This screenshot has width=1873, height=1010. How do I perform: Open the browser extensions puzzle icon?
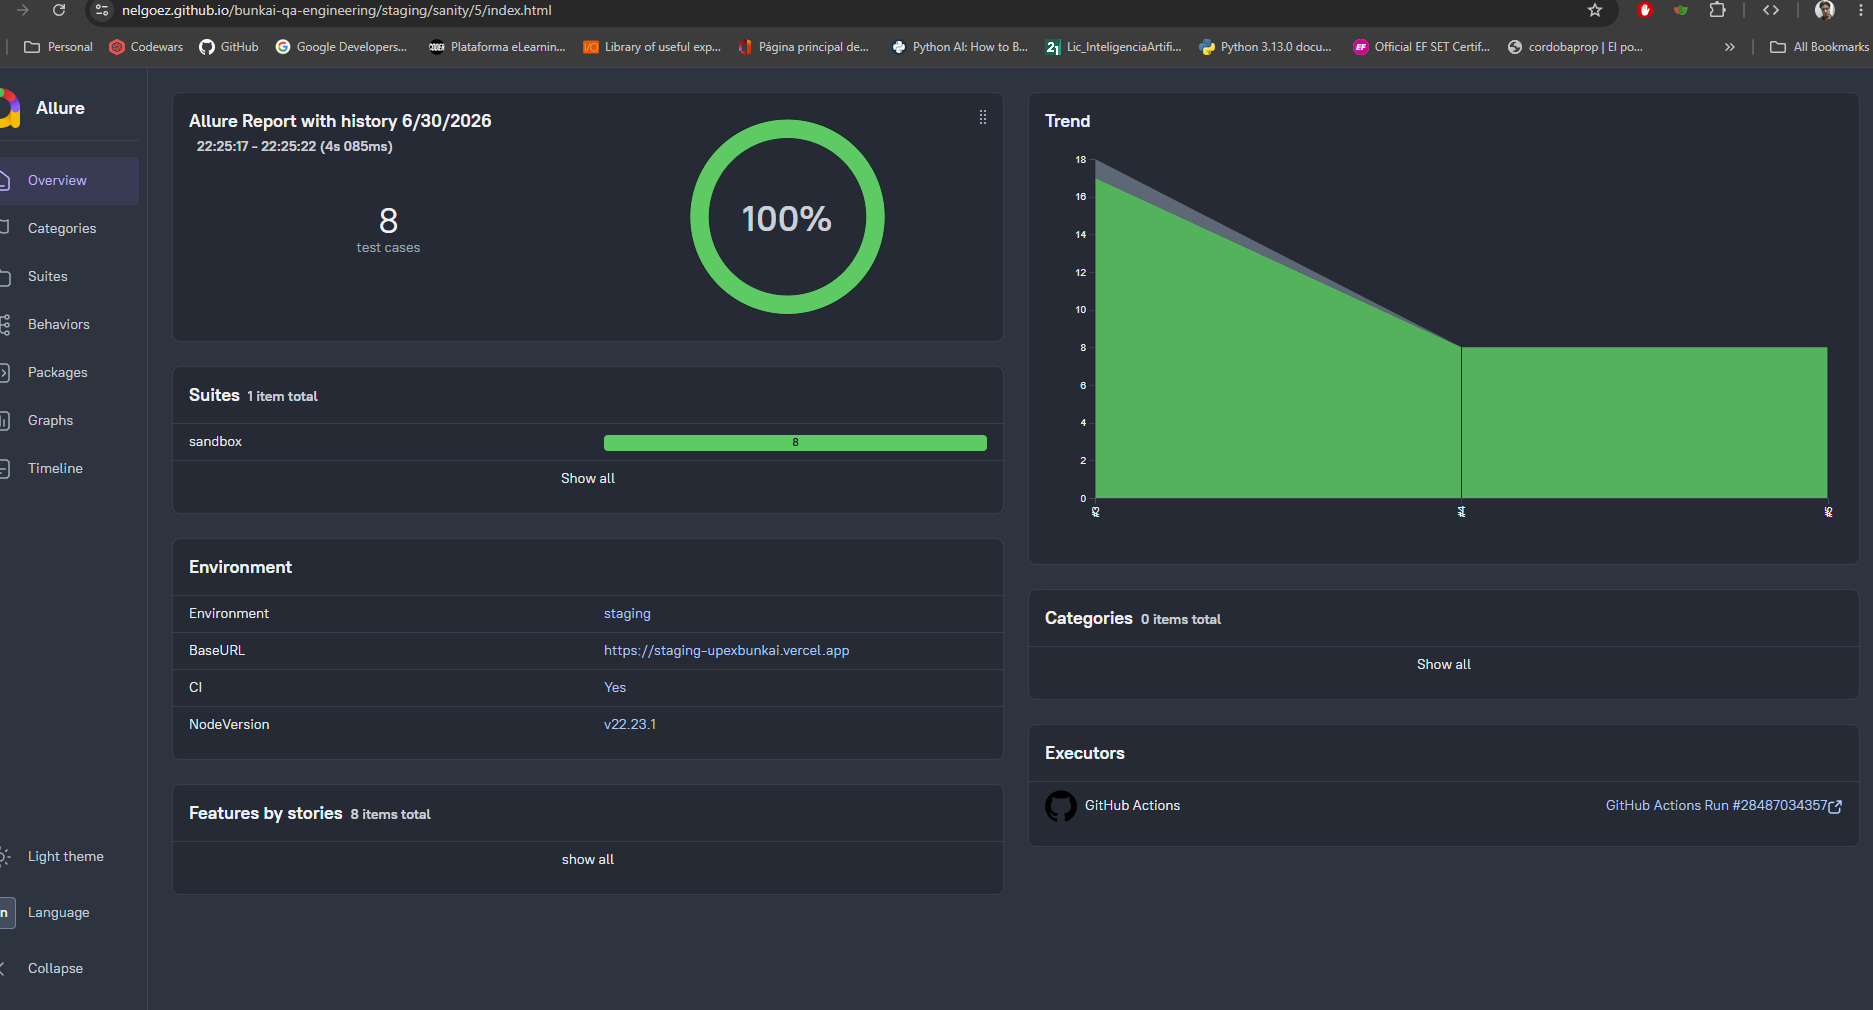click(1717, 10)
